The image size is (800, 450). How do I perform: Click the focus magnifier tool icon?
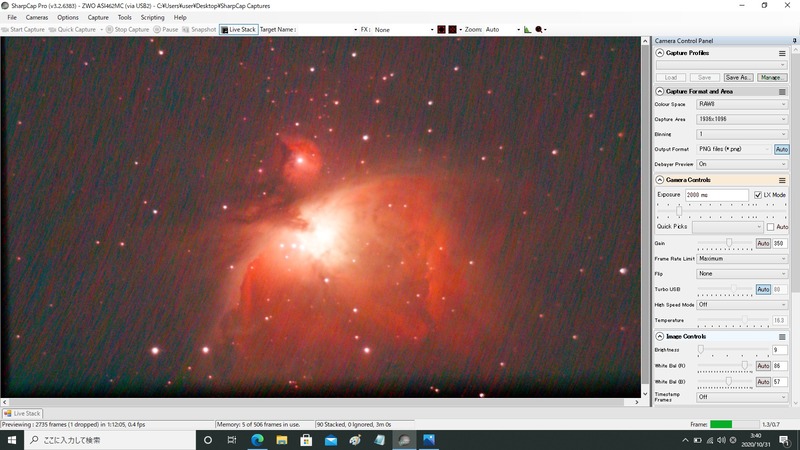click(x=539, y=30)
